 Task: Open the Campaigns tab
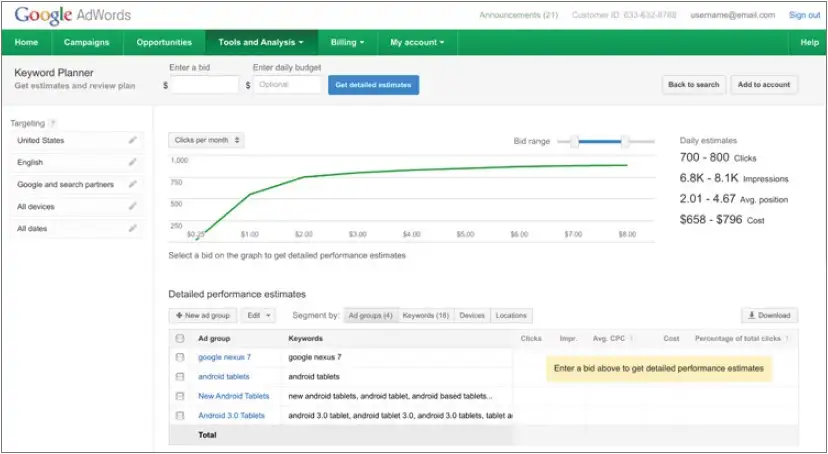click(87, 42)
